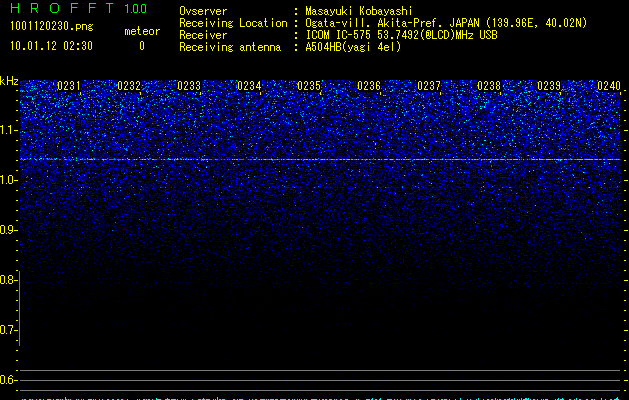Click the 1.1 kHz axis label

(8, 130)
